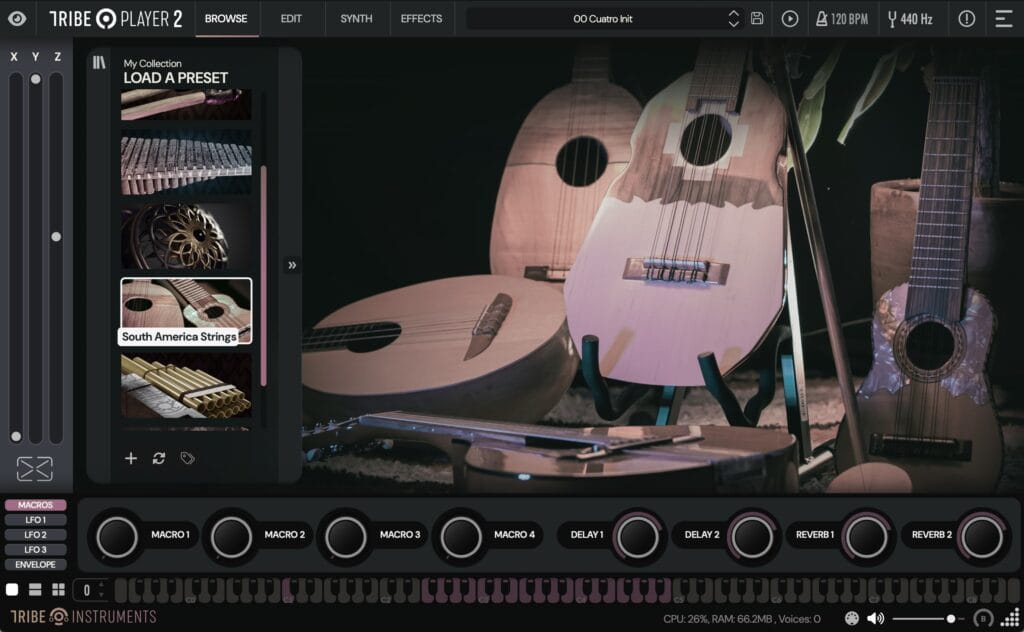Select the two-row layout view
Viewport: 1024px width, 632px height.
pyautogui.click(x=35, y=590)
